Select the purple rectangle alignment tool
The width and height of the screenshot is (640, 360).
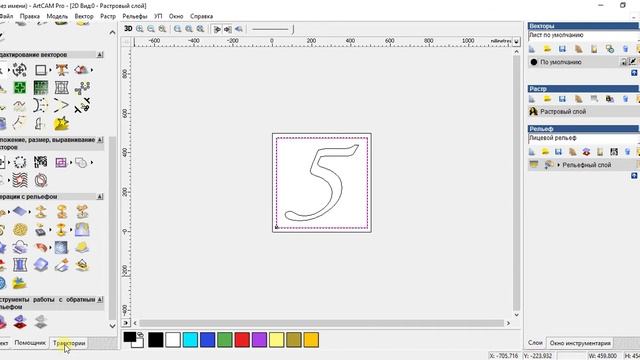tap(61, 162)
